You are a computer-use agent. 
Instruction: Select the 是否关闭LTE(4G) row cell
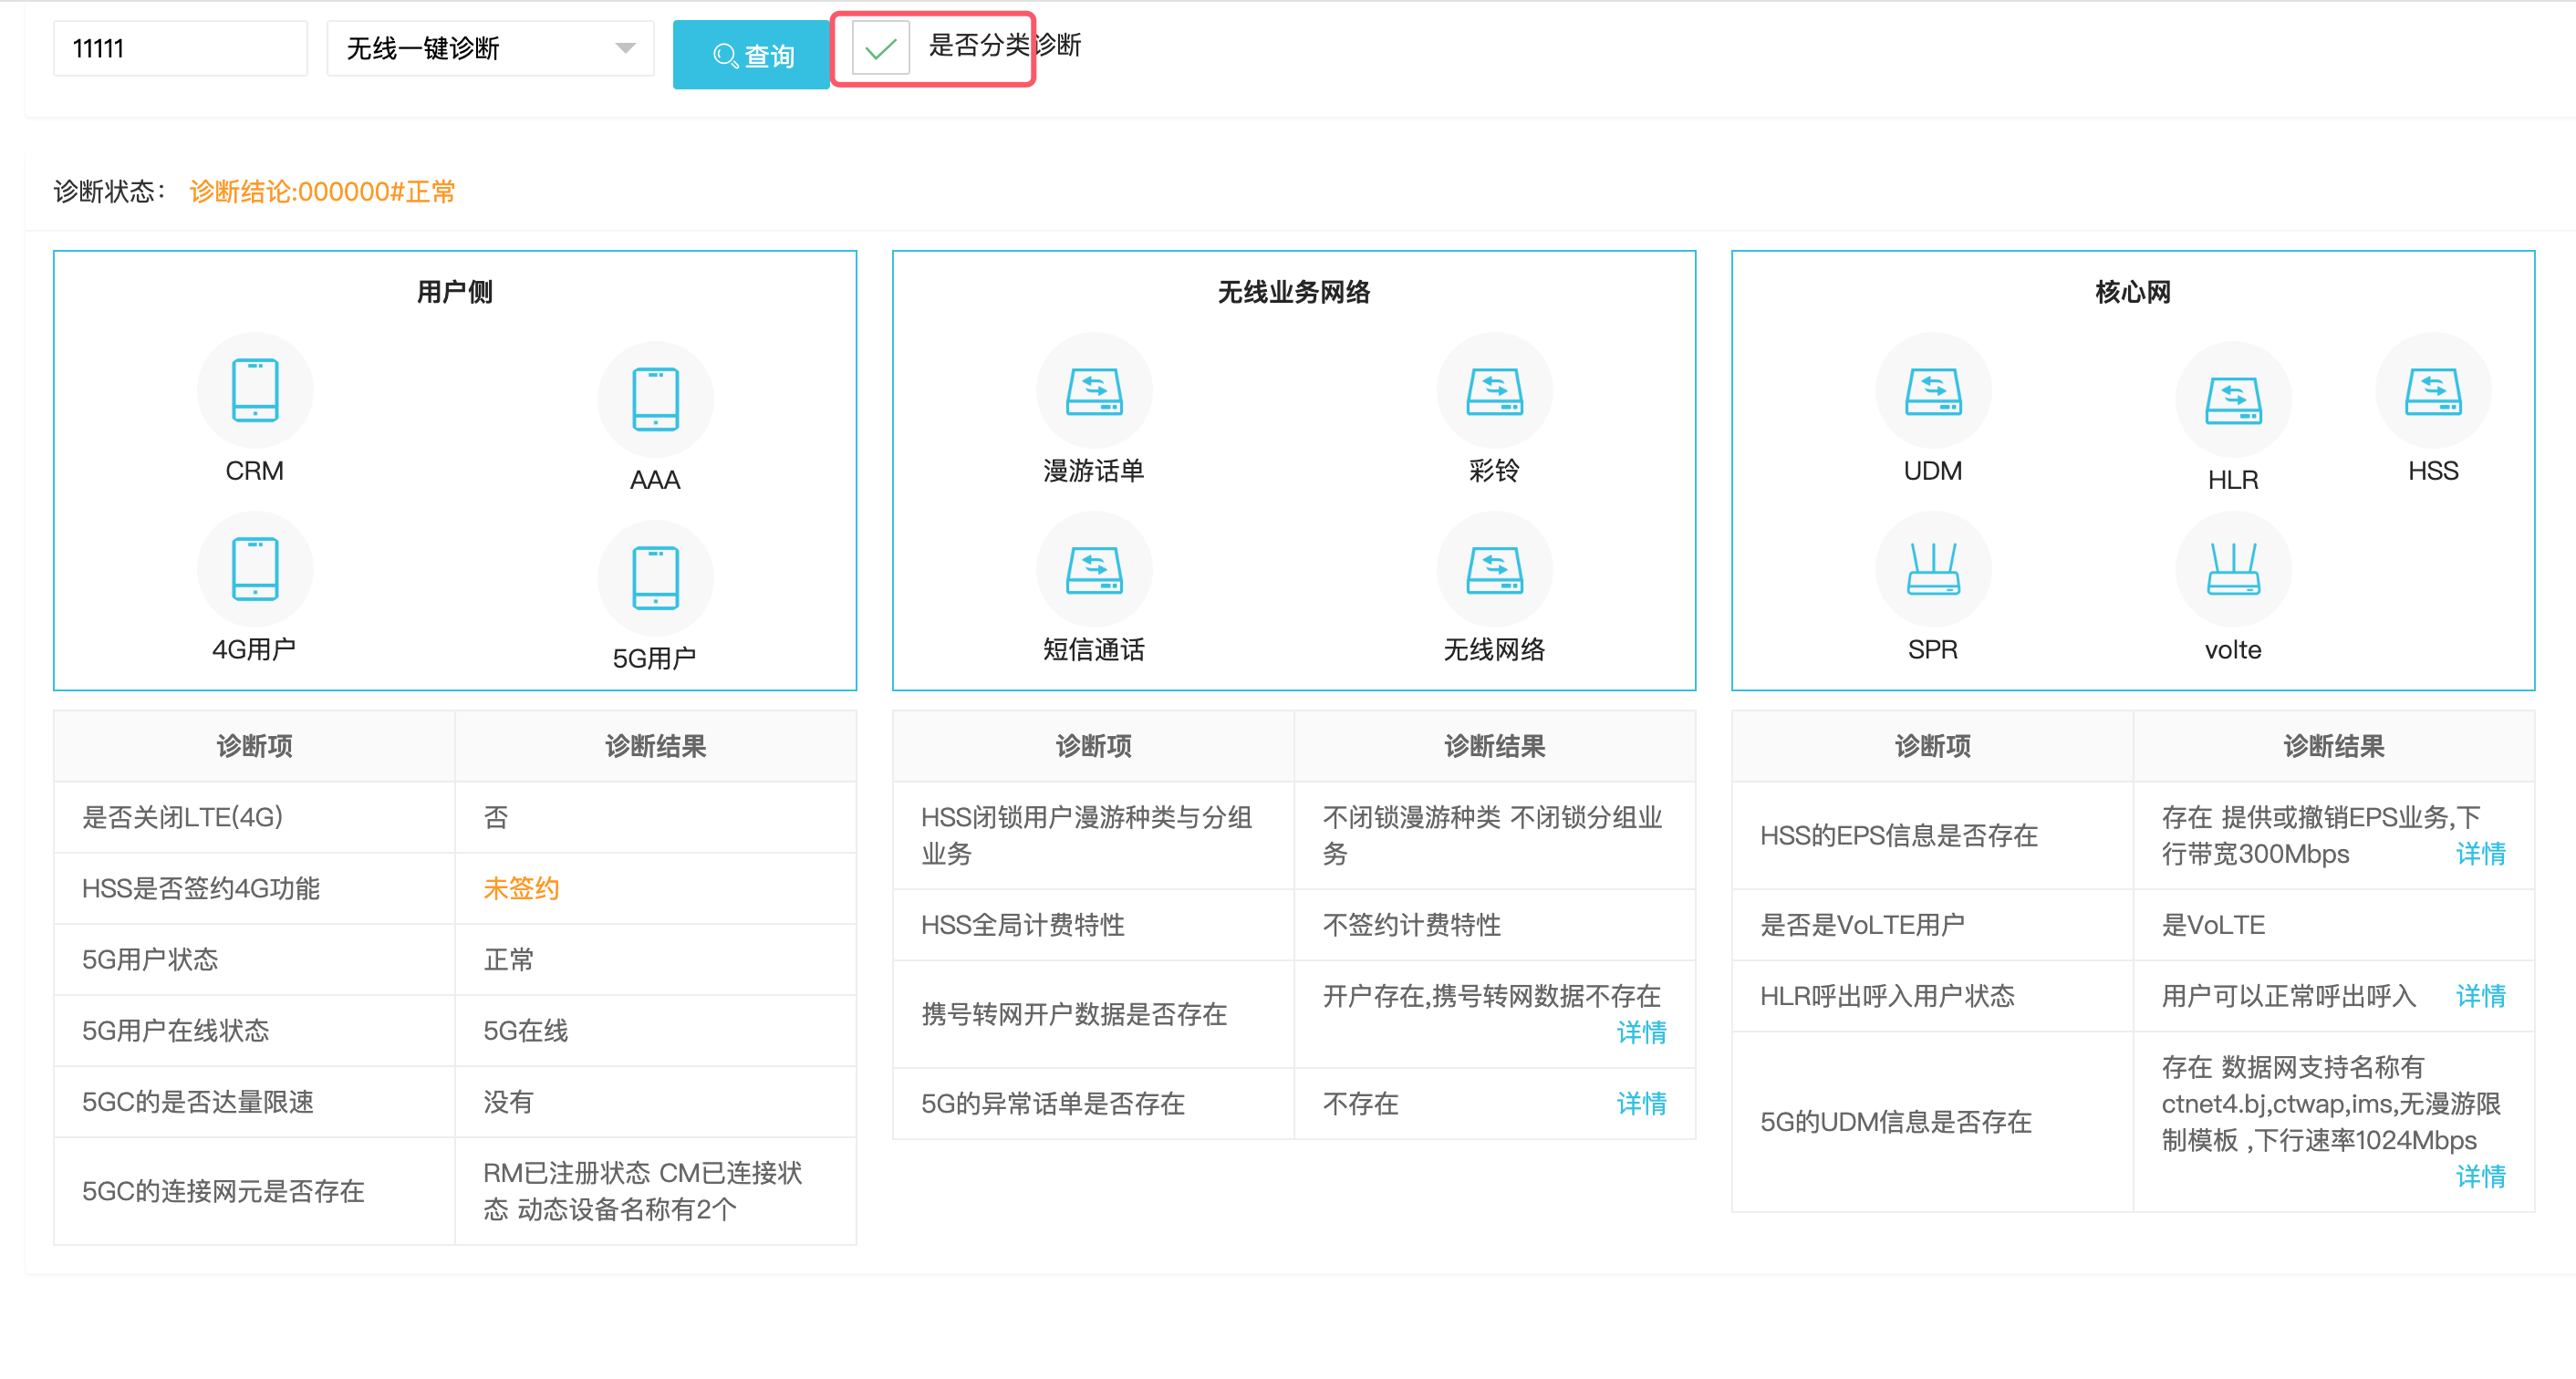point(254,817)
